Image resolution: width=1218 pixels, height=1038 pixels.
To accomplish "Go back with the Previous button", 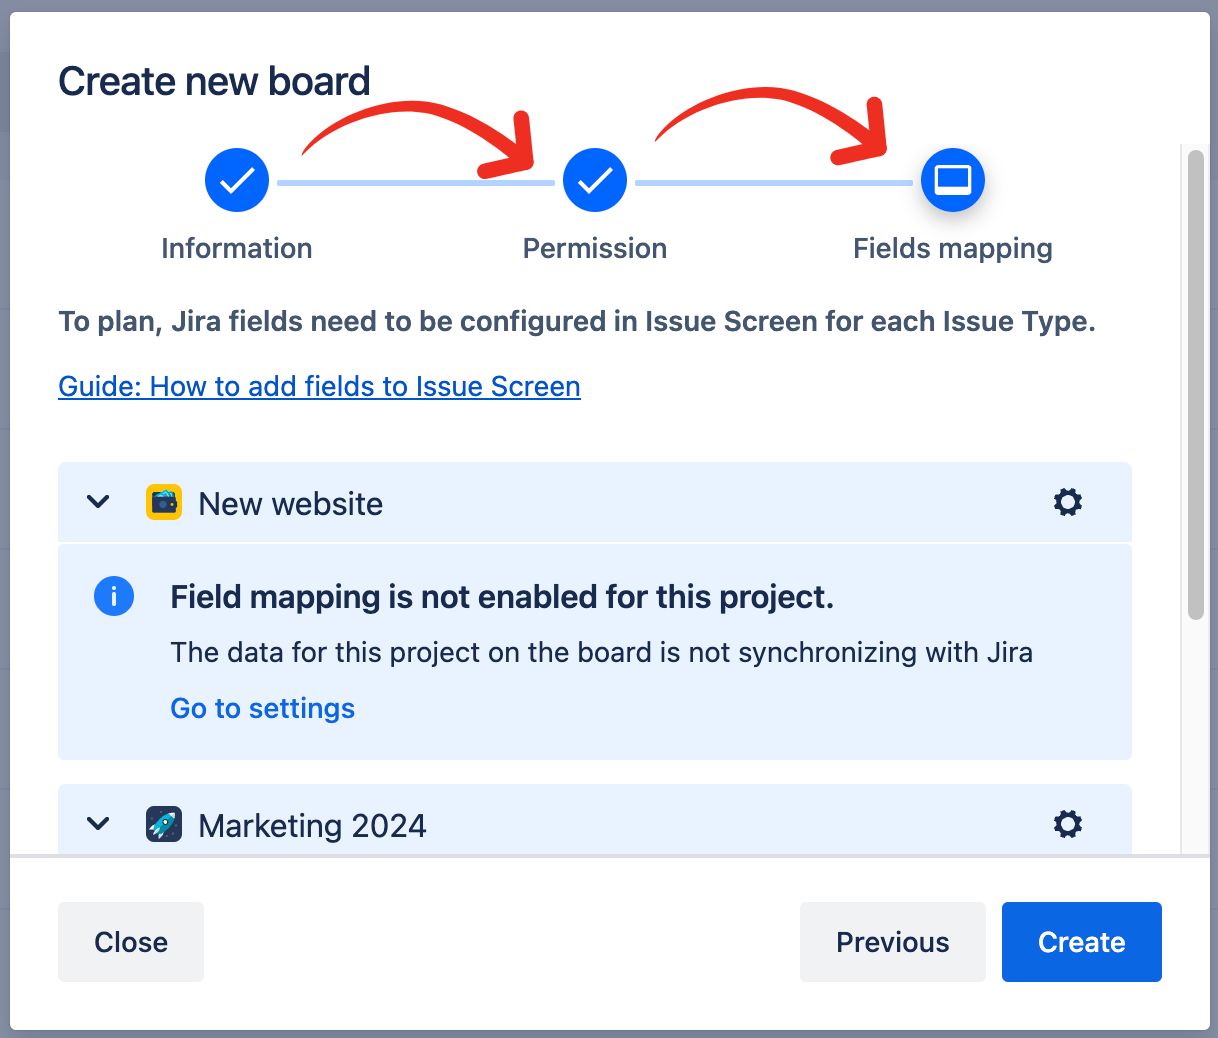I will tap(892, 942).
